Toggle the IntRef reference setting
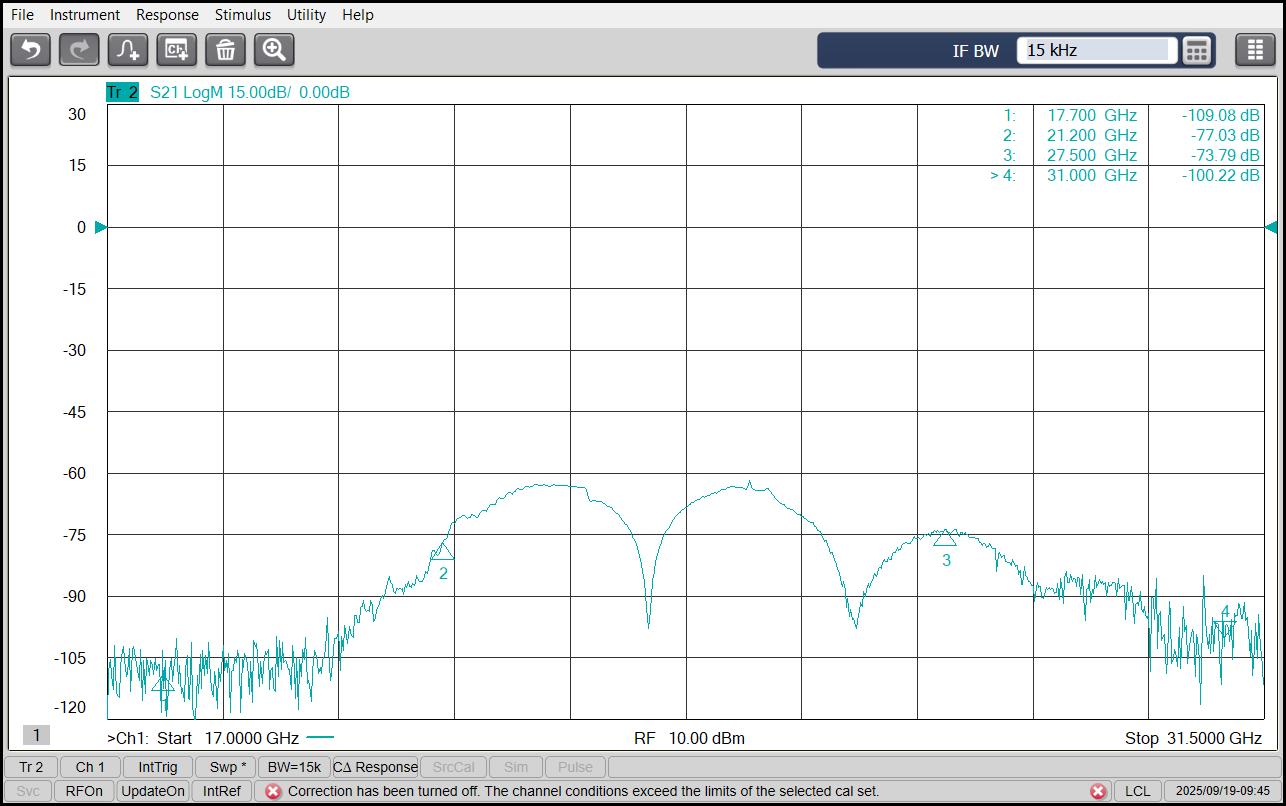 point(222,791)
